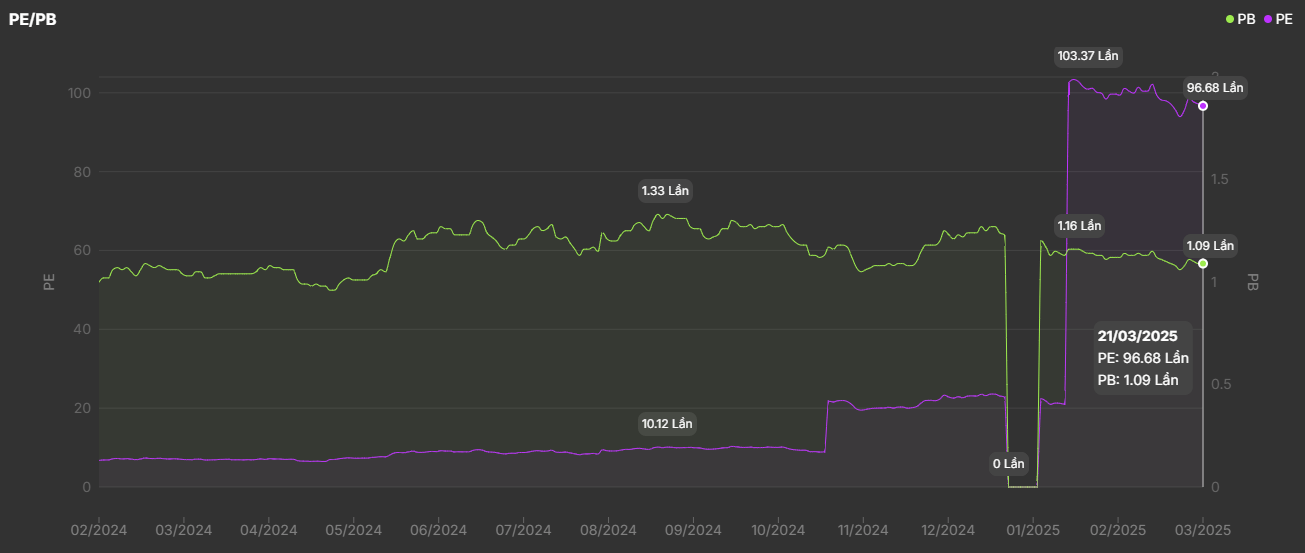Toggle the PE series in the legend
Viewport: 1305px width, 553px height.
(x=1278, y=19)
